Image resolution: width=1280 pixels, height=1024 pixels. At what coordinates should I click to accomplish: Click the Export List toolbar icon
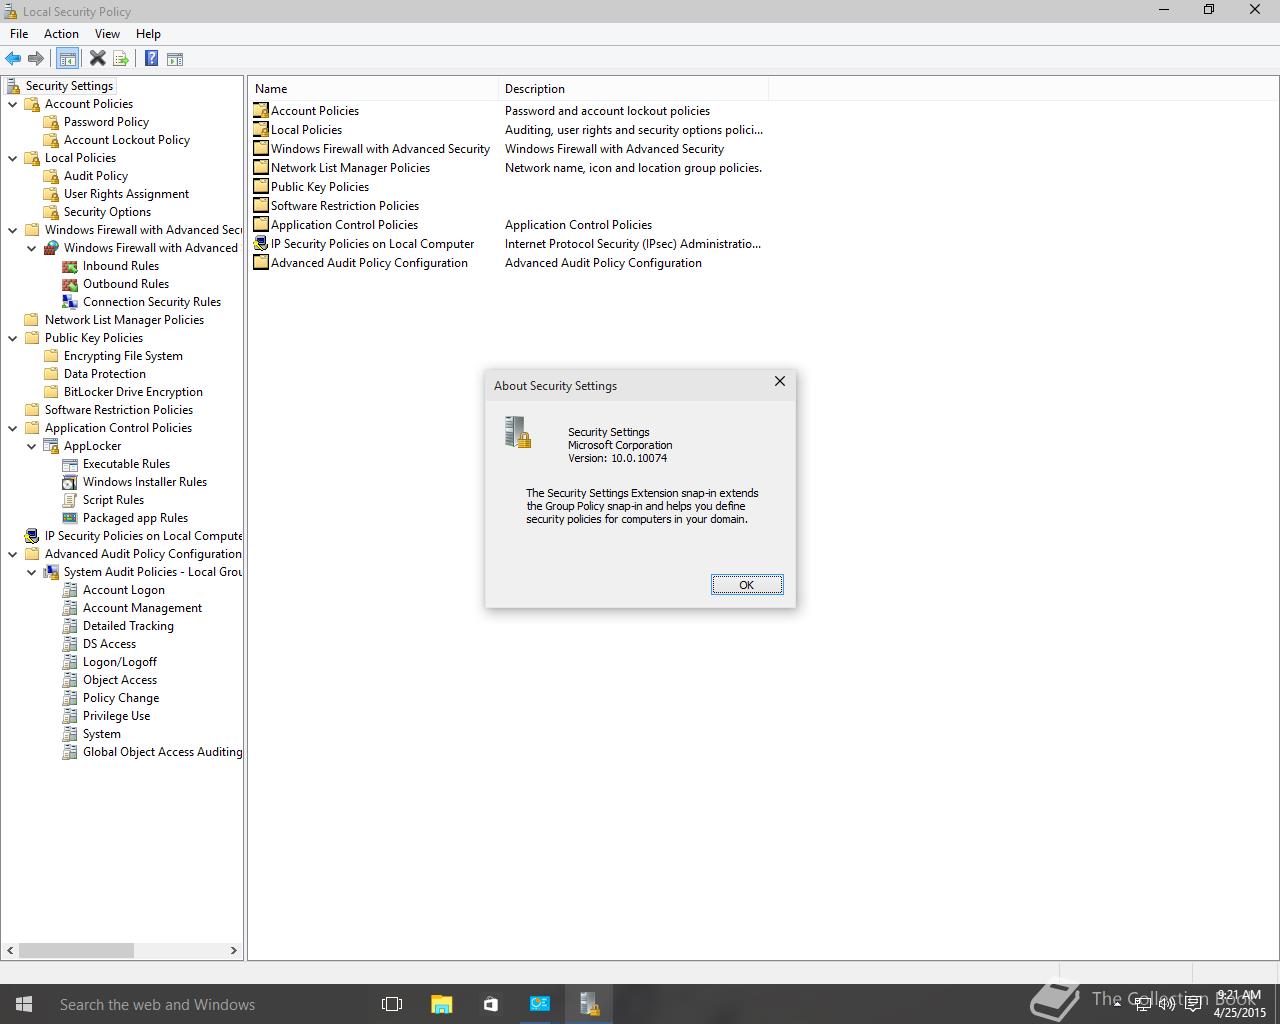pos(121,59)
